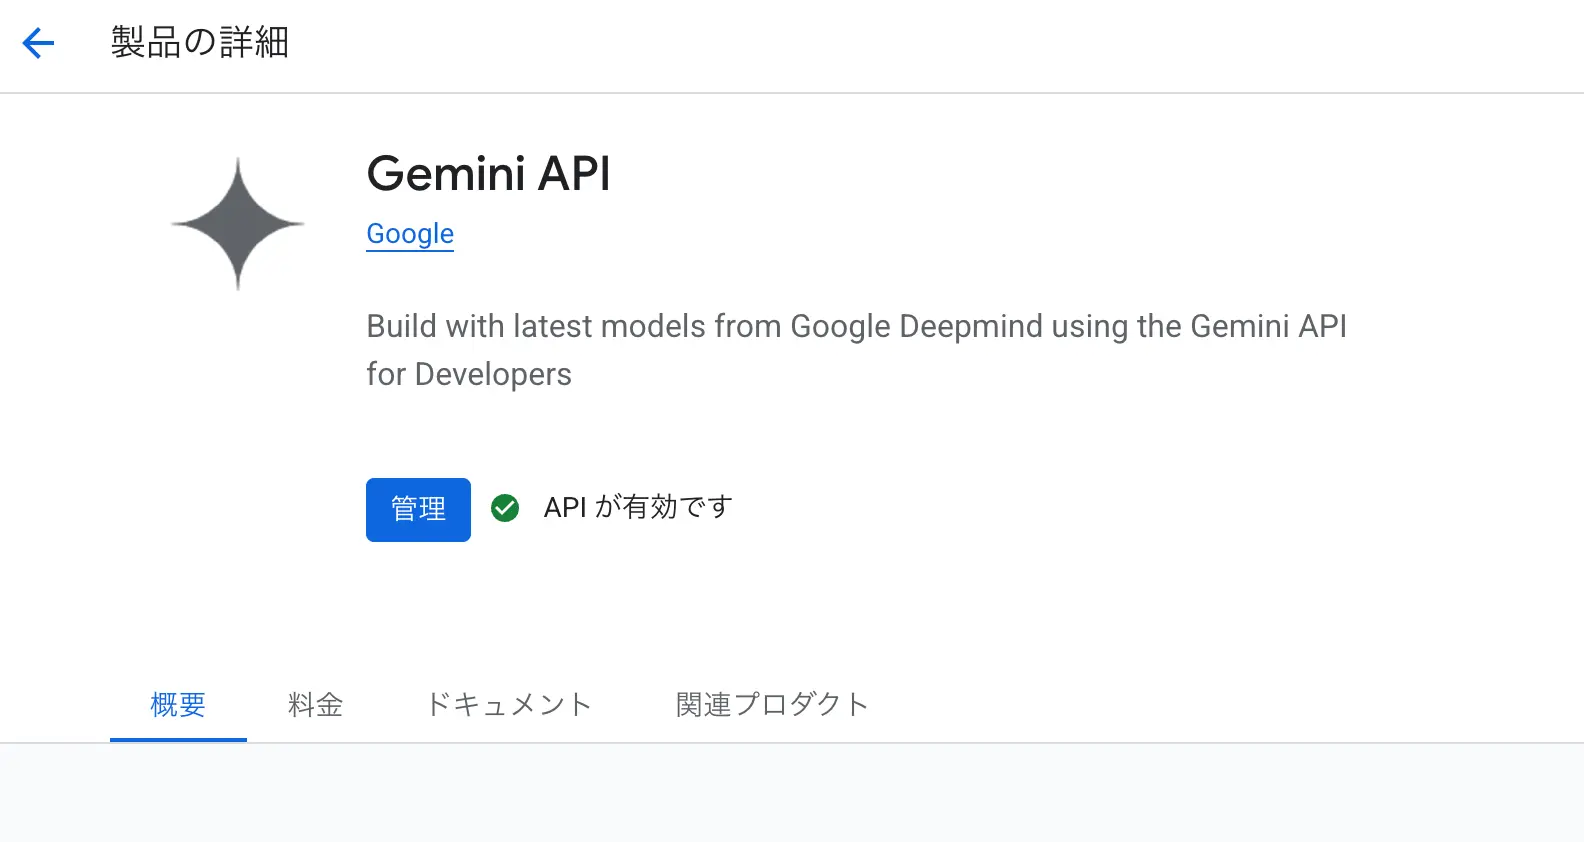The width and height of the screenshot is (1584, 842).
Task: Select the 概要 tab
Action: (x=178, y=705)
